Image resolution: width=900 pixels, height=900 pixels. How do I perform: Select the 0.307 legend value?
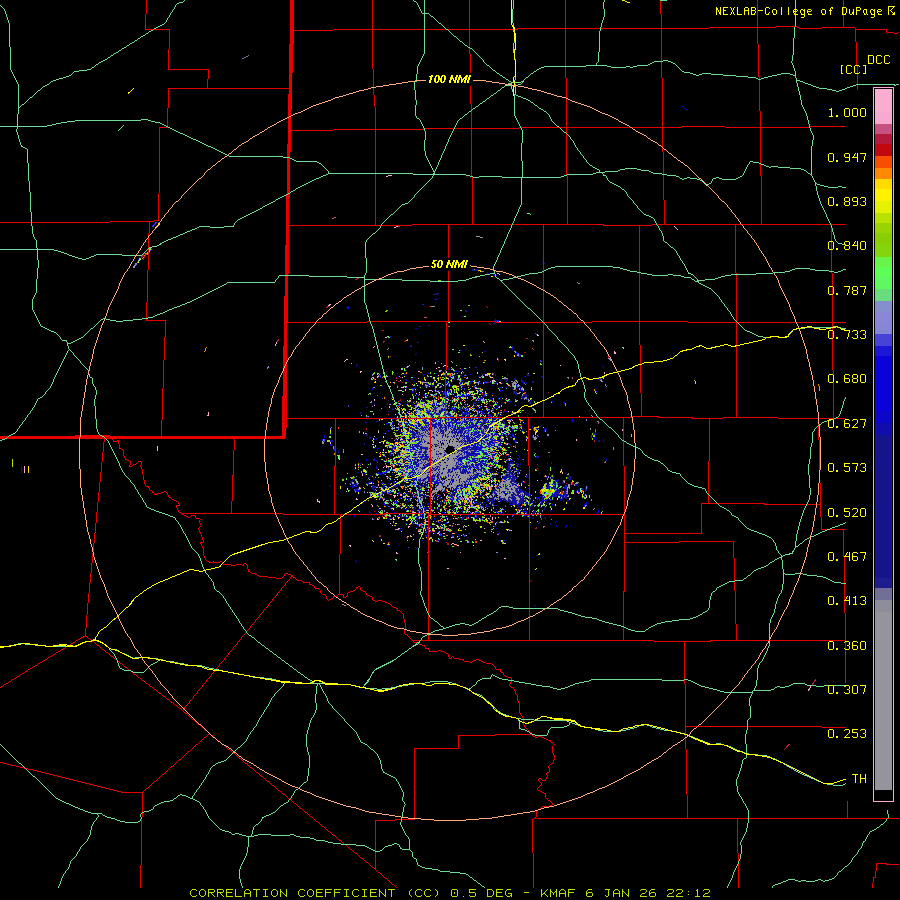(847, 690)
